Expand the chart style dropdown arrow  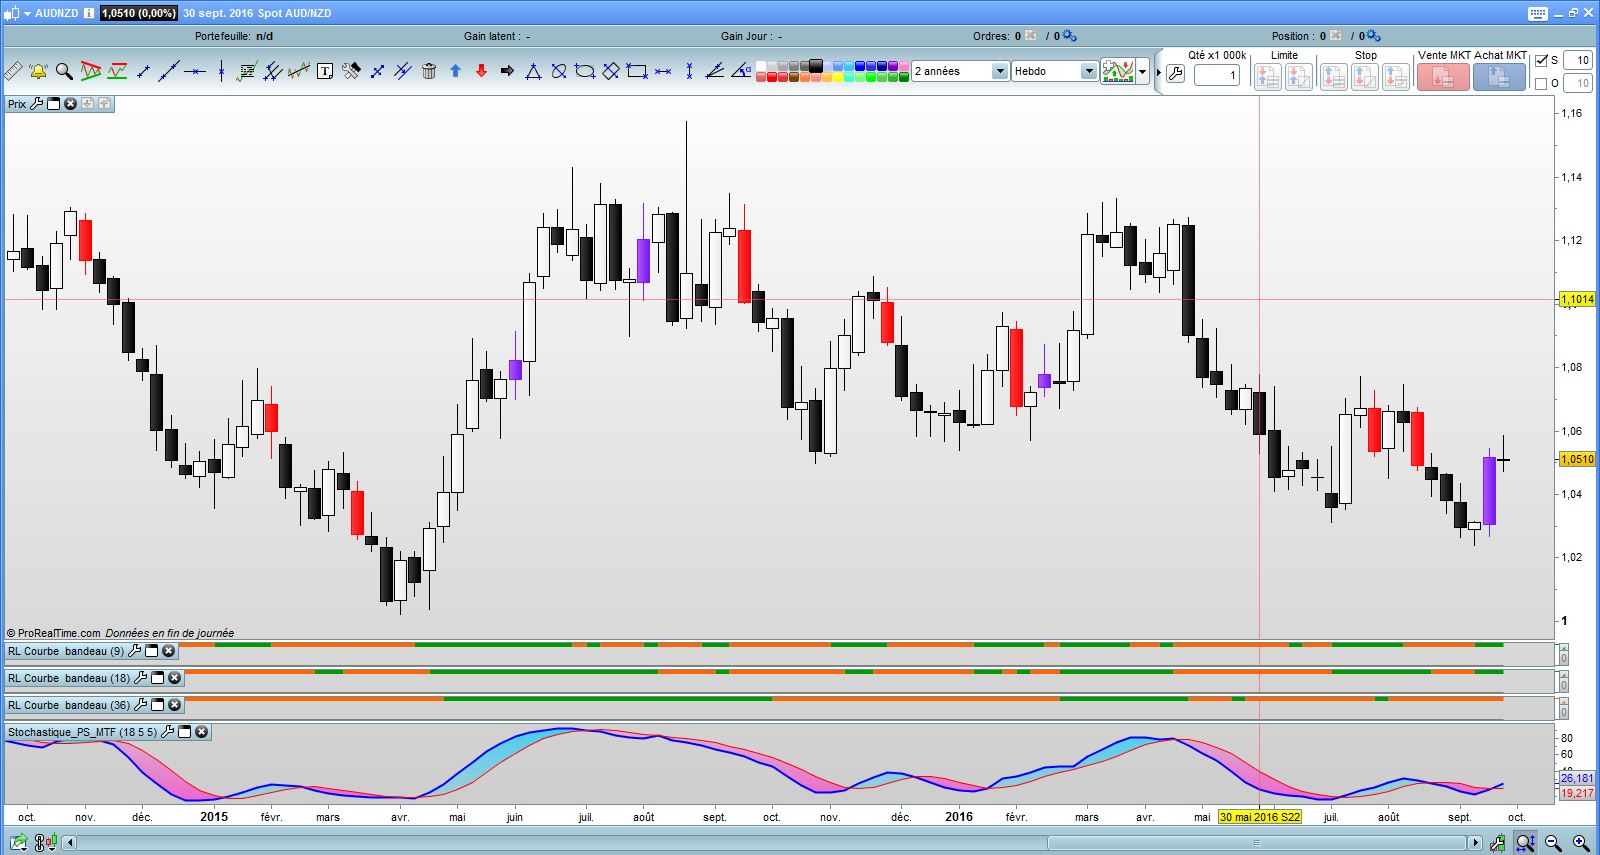[x=1143, y=71]
